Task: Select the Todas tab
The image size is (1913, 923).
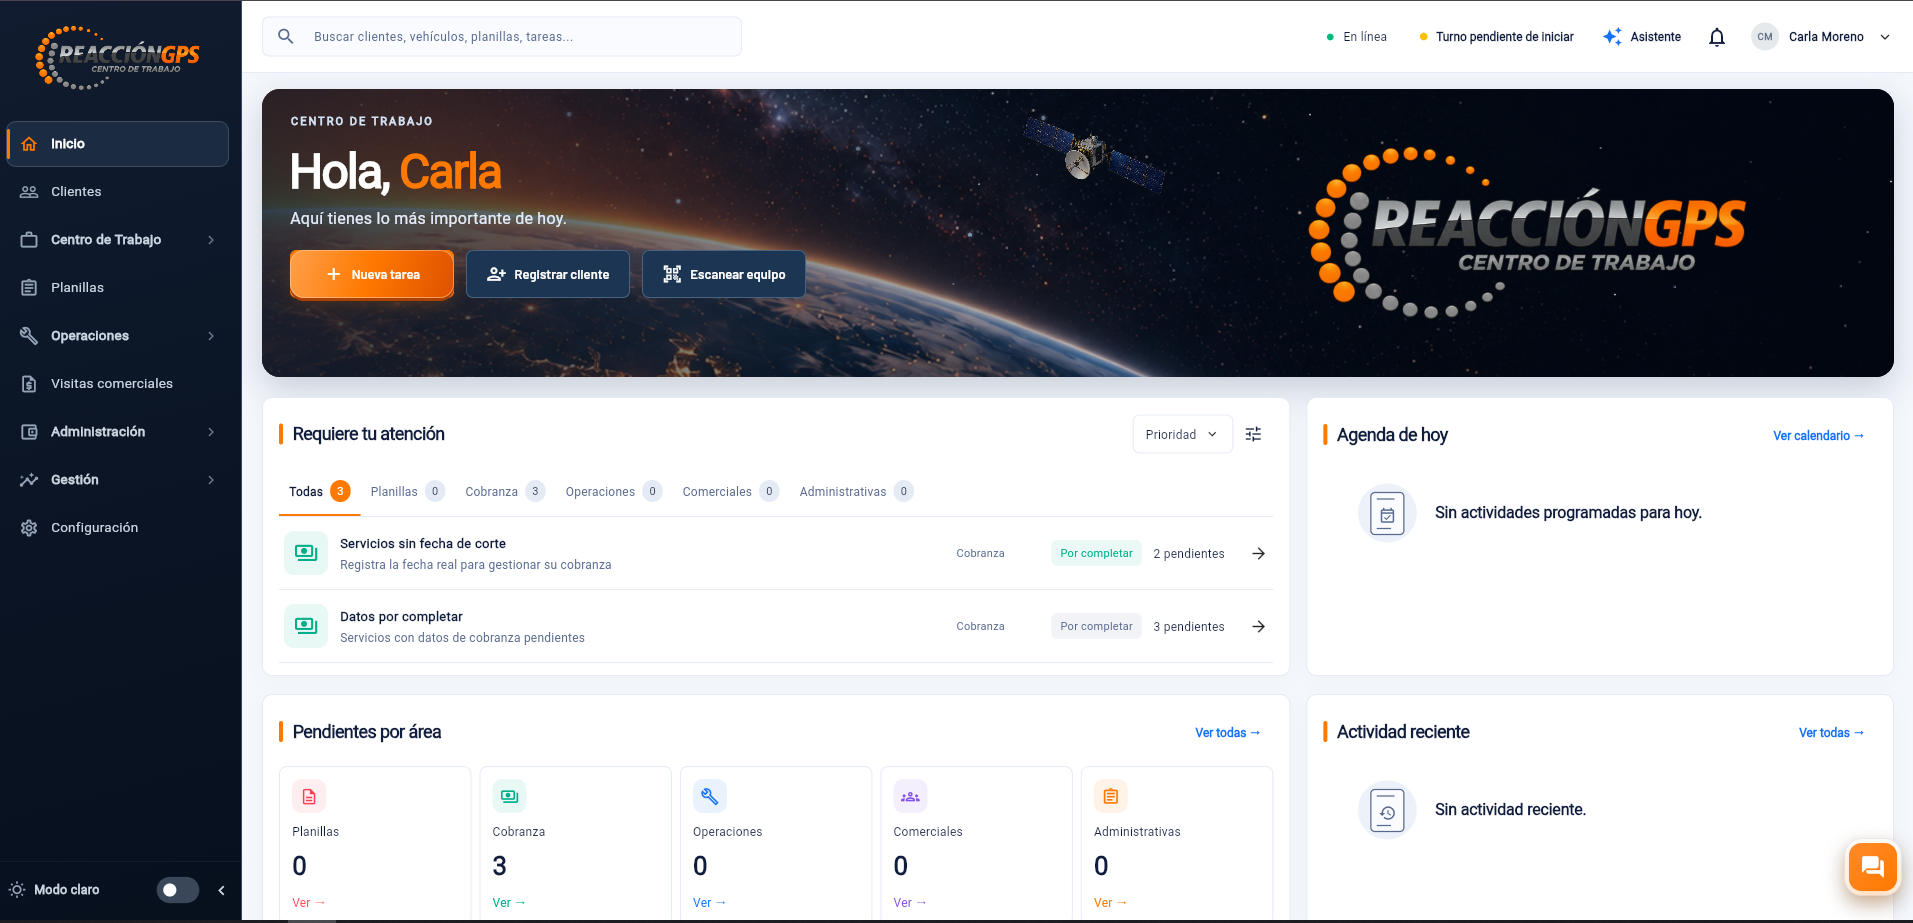Action: (319, 491)
